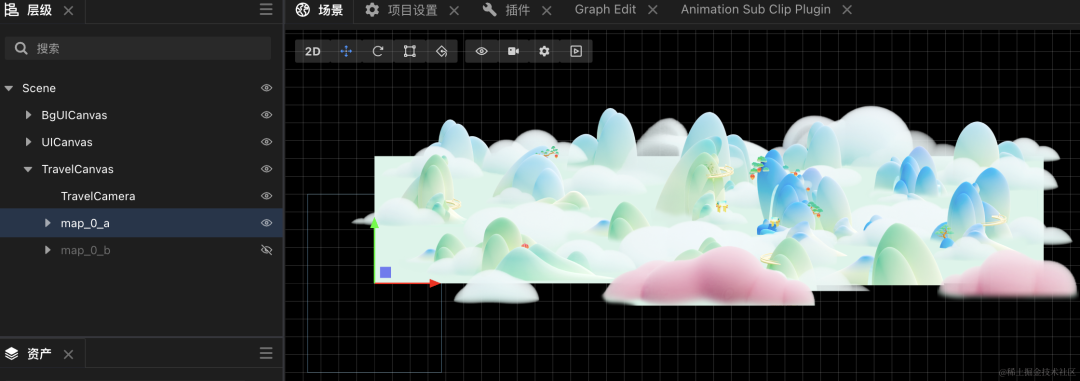Toggle visibility of TravelCanvas node
The height and width of the screenshot is (381, 1080).
pos(267,169)
